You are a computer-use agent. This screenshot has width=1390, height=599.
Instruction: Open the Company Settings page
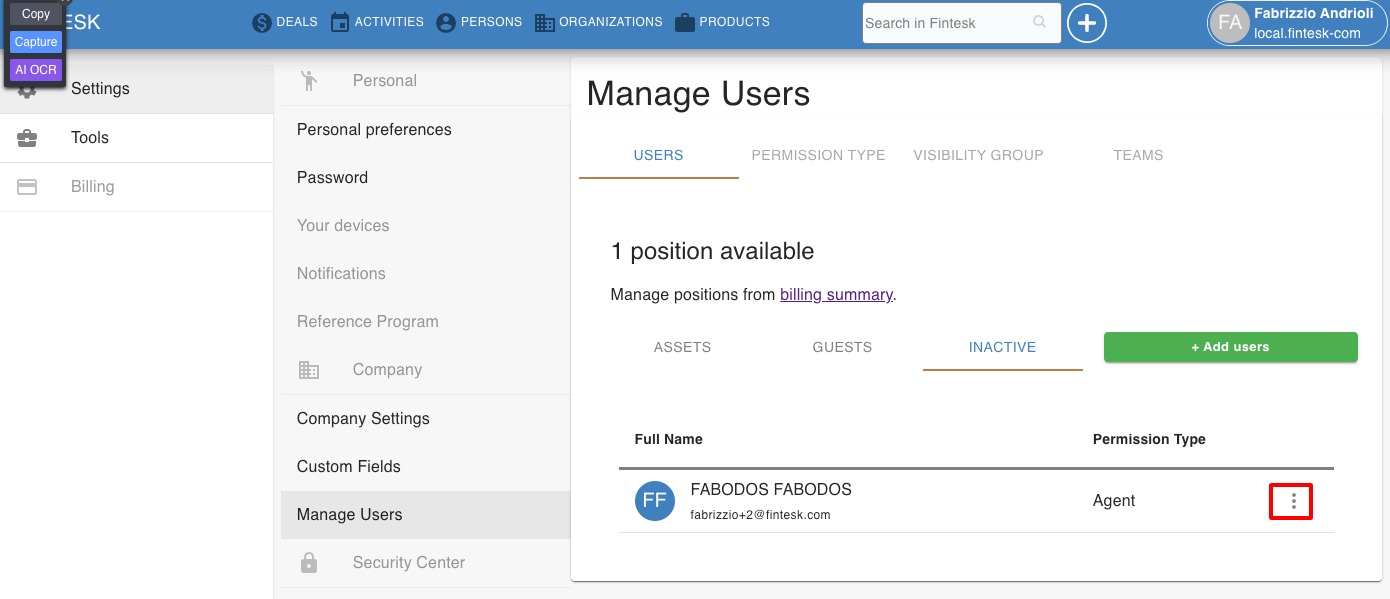pos(425,419)
